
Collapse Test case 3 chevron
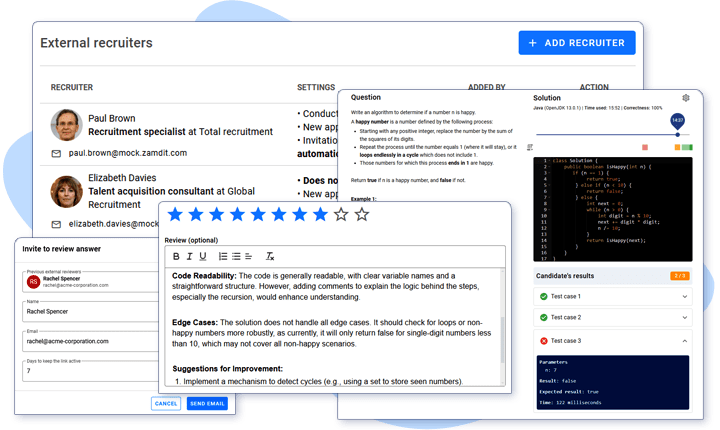[x=685, y=341]
